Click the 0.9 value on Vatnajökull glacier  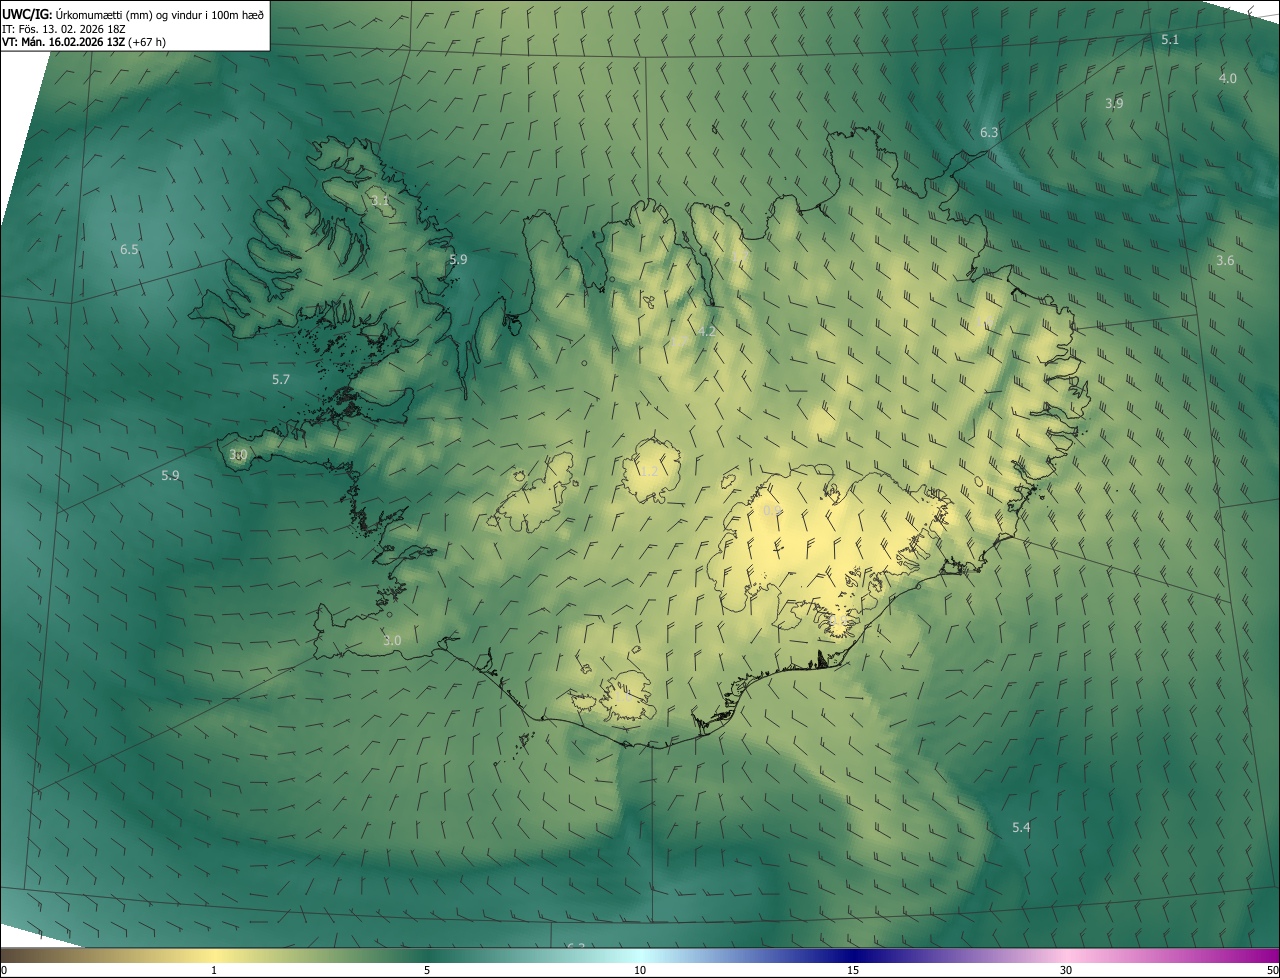[x=772, y=510]
